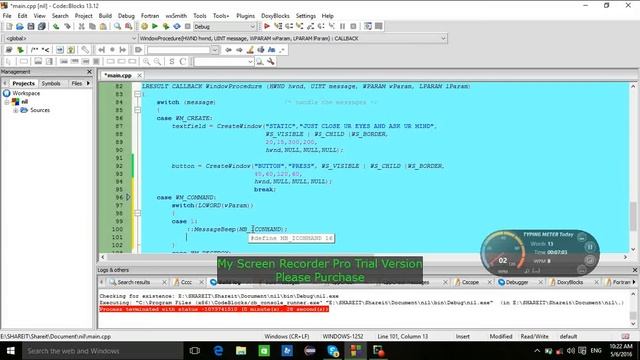Open the Settings menu
The width and height of the screenshot is (640, 360).
pyautogui.click(x=306, y=16)
